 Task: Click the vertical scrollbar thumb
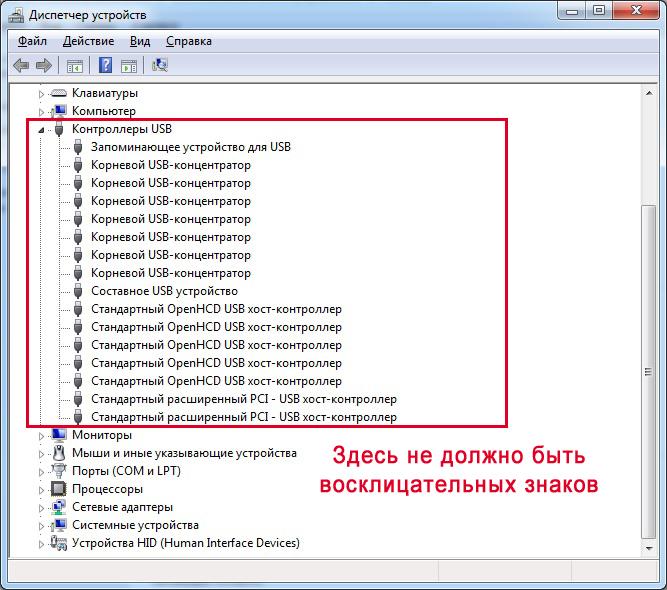[649, 372]
